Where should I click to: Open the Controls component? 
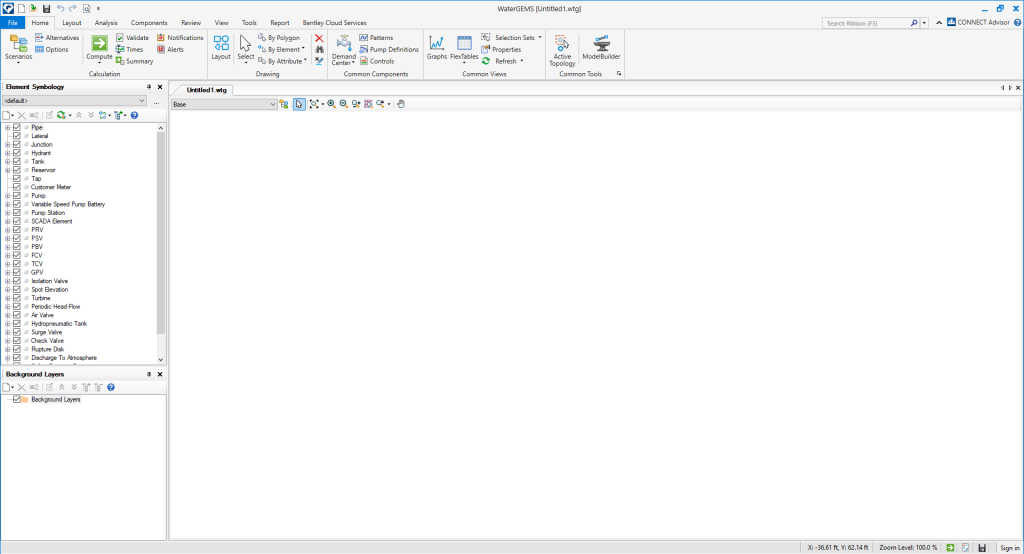pos(377,61)
